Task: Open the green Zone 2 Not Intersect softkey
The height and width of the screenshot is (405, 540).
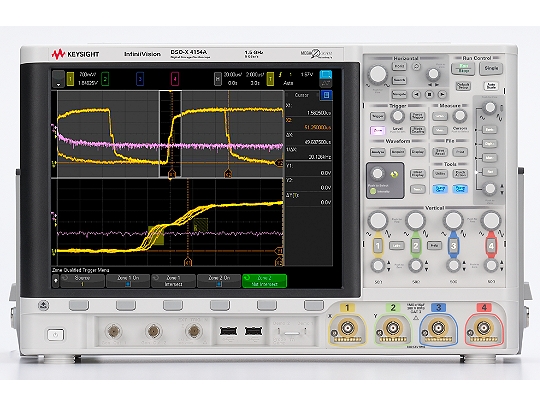Action: (x=264, y=281)
